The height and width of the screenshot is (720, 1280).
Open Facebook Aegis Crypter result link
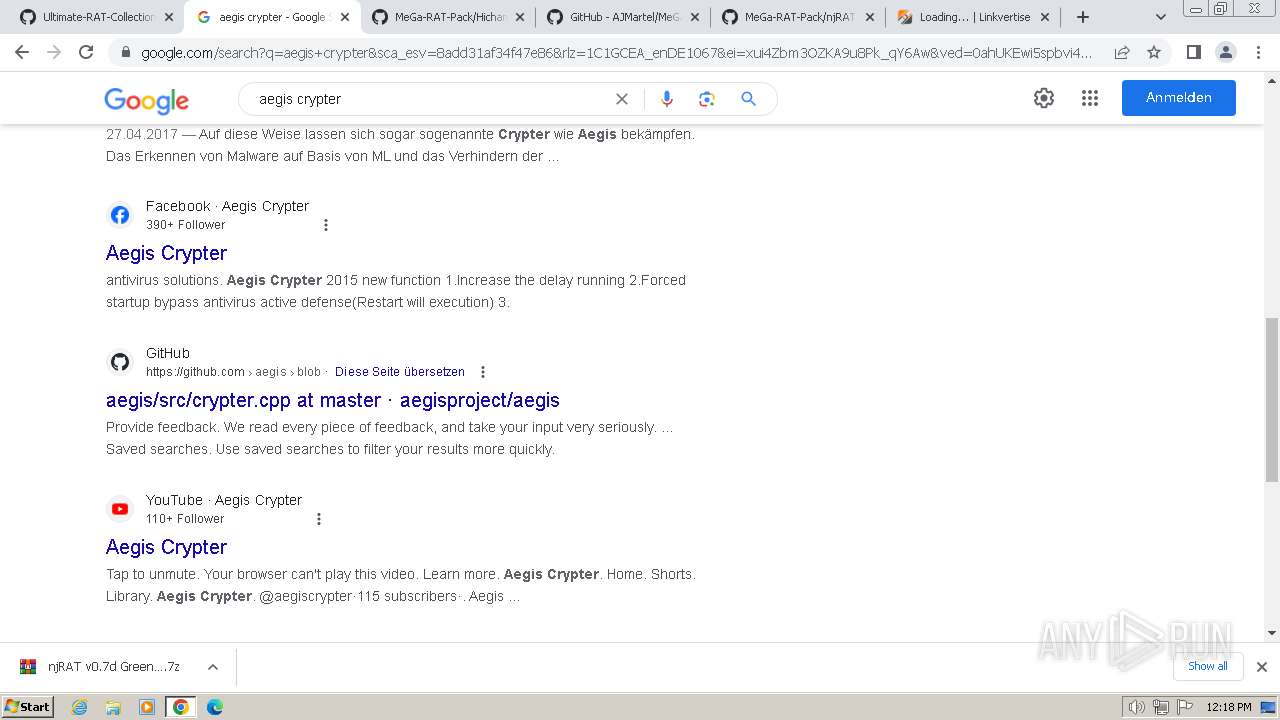[166, 253]
